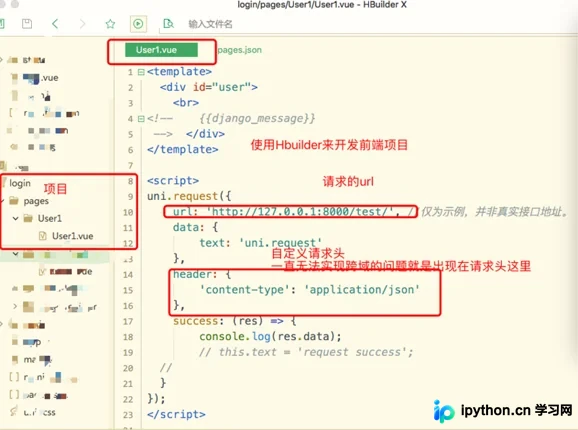Click the star bookmark icon
This screenshot has width=578, height=430.
click(x=110, y=24)
